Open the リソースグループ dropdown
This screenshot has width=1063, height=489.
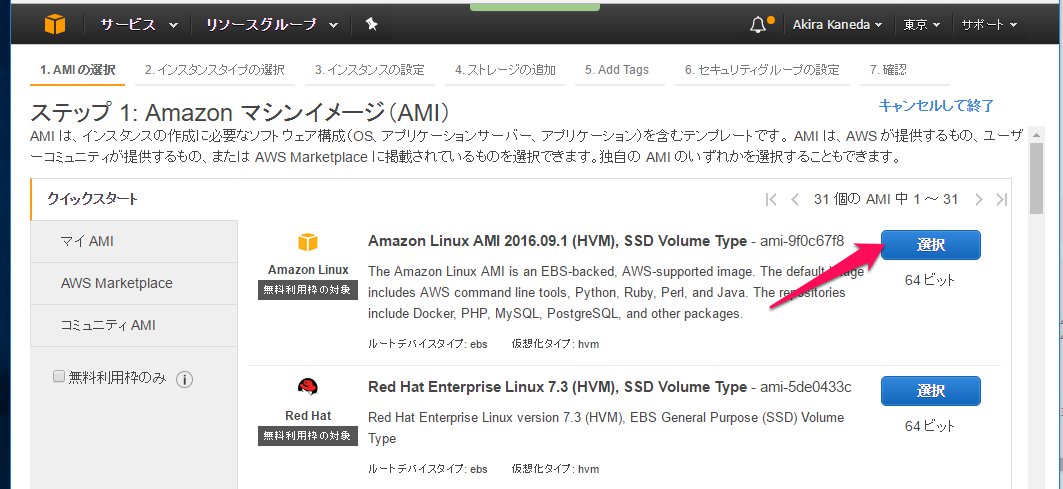click(x=271, y=23)
